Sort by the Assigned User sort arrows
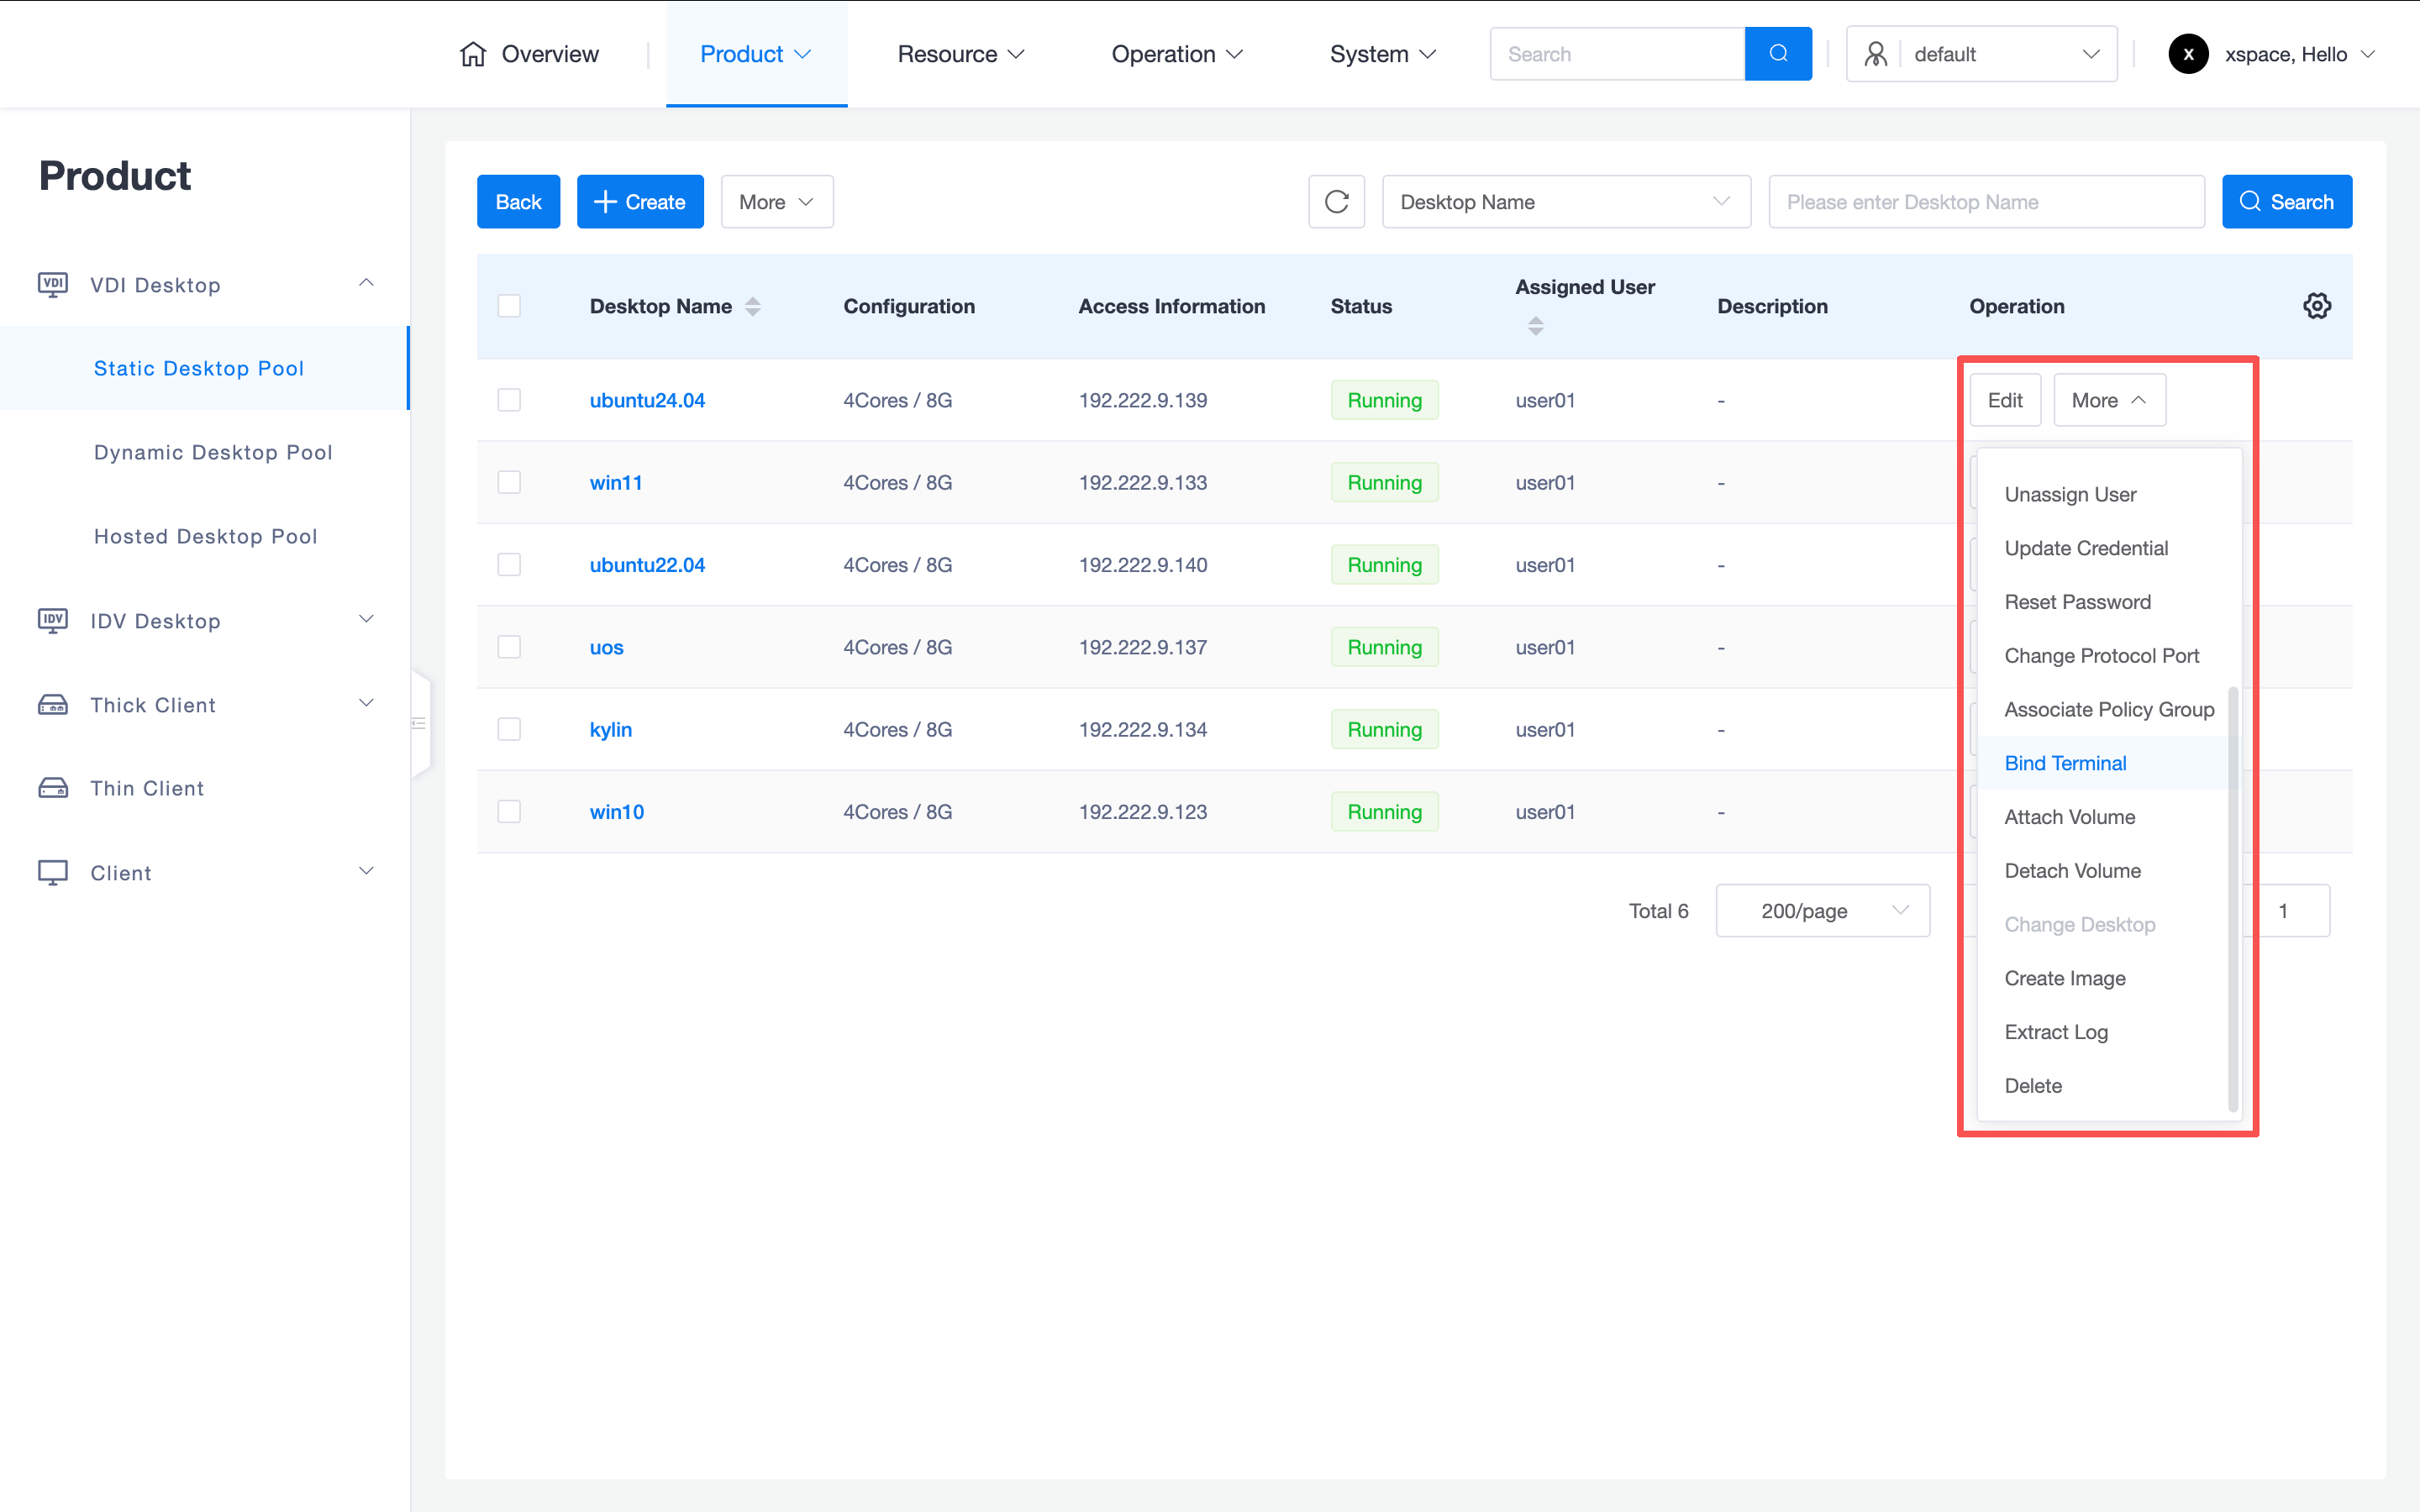This screenshot has height=1512, width=2420. click(1535, 326)
